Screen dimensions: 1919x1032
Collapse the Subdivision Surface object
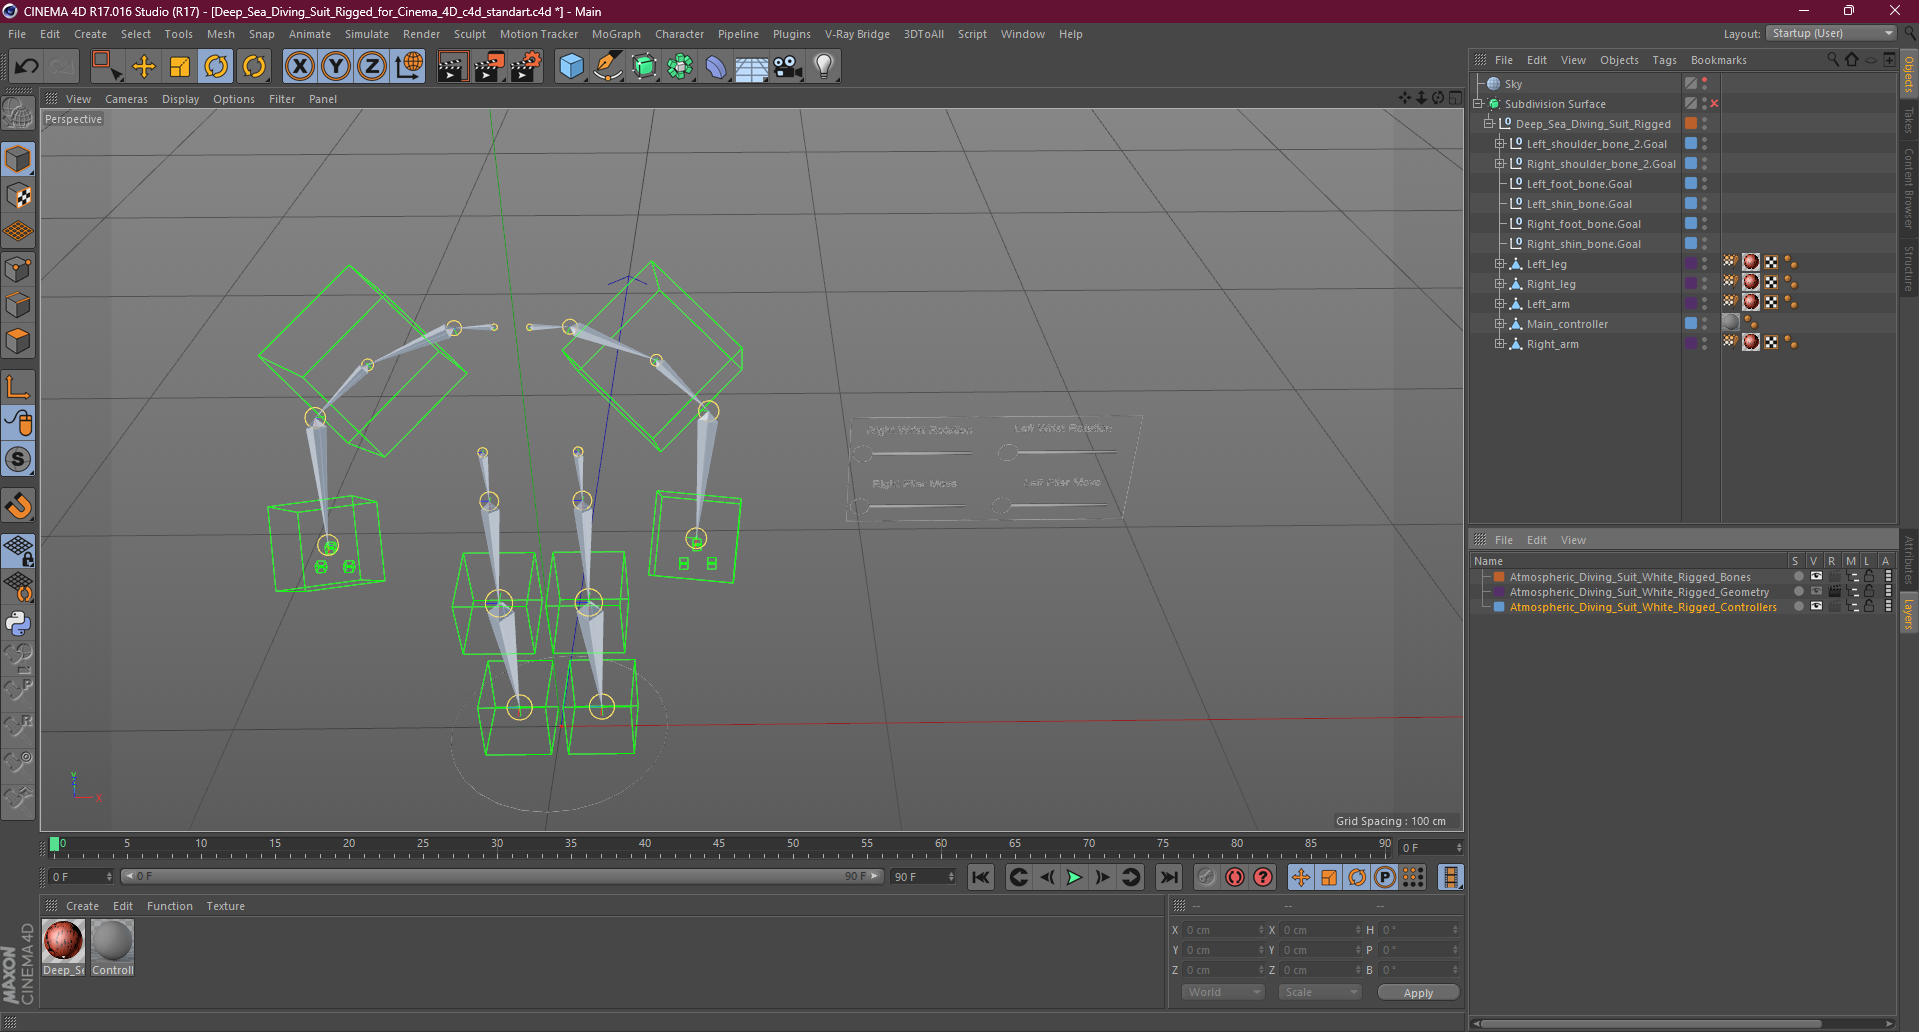1478,104
